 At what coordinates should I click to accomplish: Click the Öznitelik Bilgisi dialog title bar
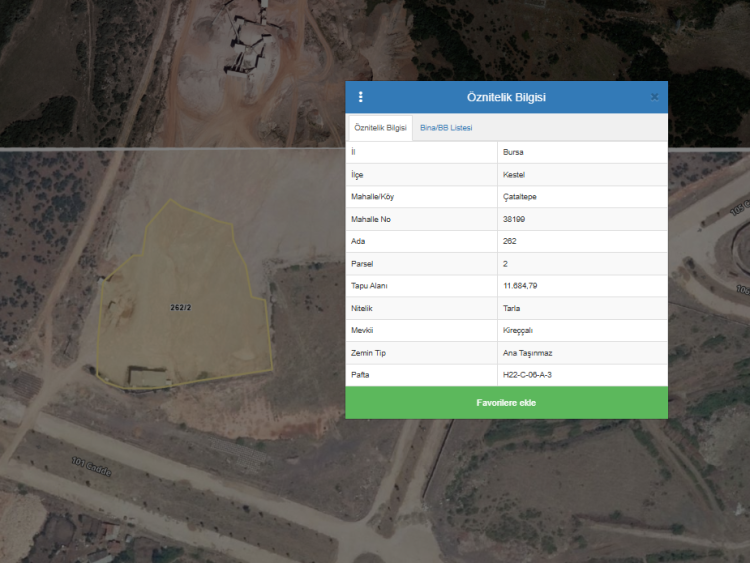[x=506, y=97]
